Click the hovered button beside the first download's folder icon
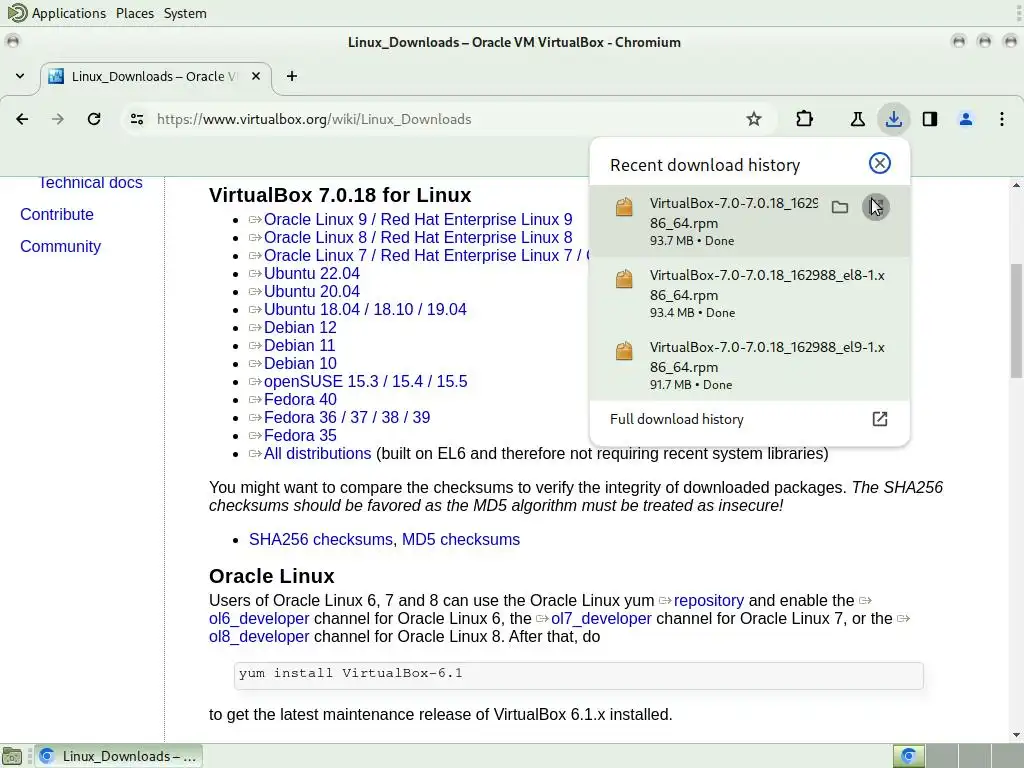Screen dimensions: 1024x768 click(x=876, y=207)
